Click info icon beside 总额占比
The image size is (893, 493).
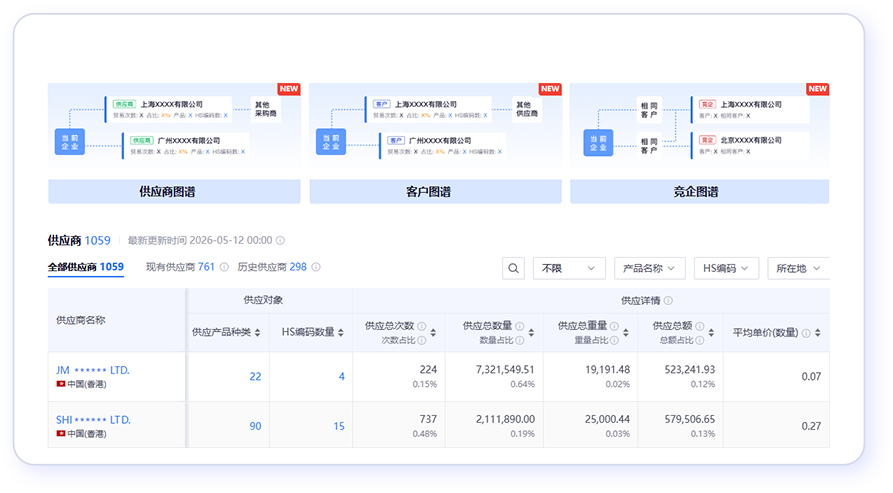[699, 340]
